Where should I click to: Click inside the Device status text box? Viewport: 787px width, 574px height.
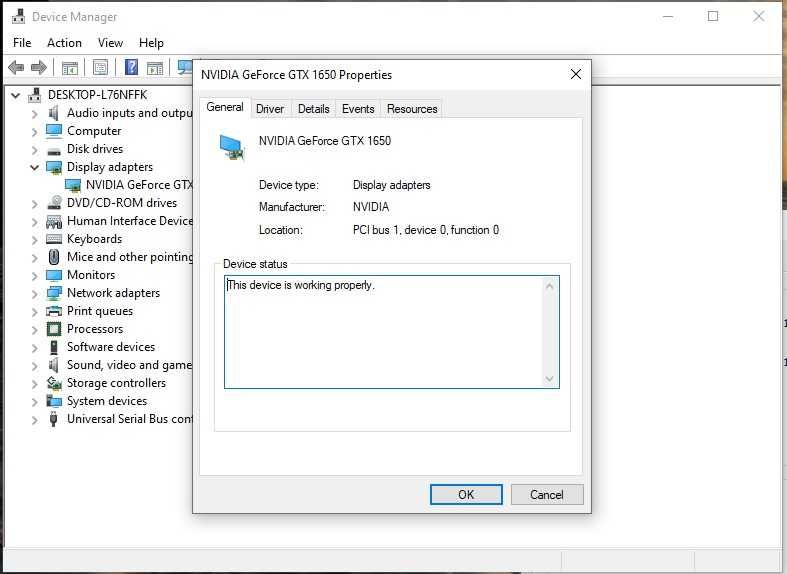(391, 332)
